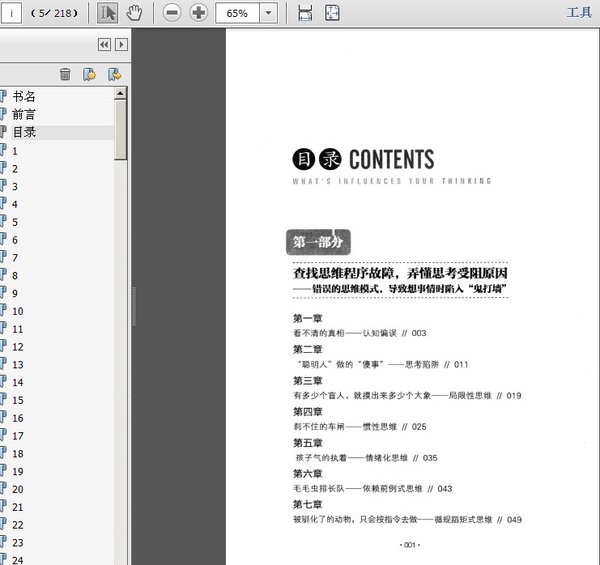Jump to bookmark 18
600x565 pixels.
point(18,454)
